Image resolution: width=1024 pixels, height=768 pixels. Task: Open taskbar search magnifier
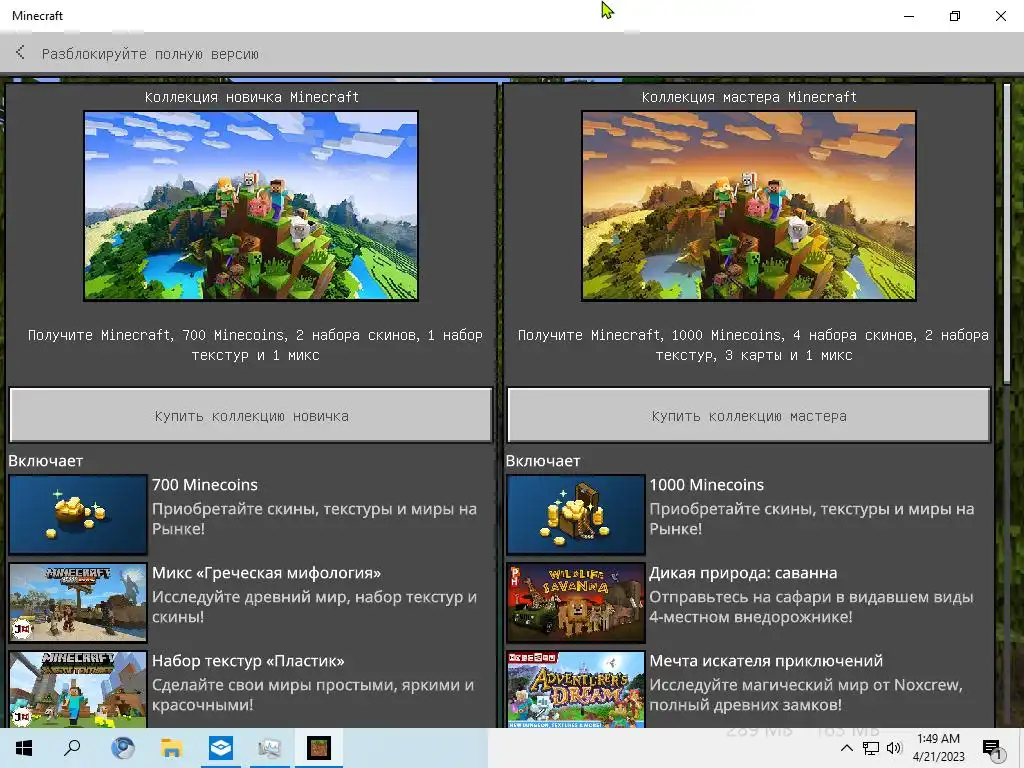pos(72,748)
